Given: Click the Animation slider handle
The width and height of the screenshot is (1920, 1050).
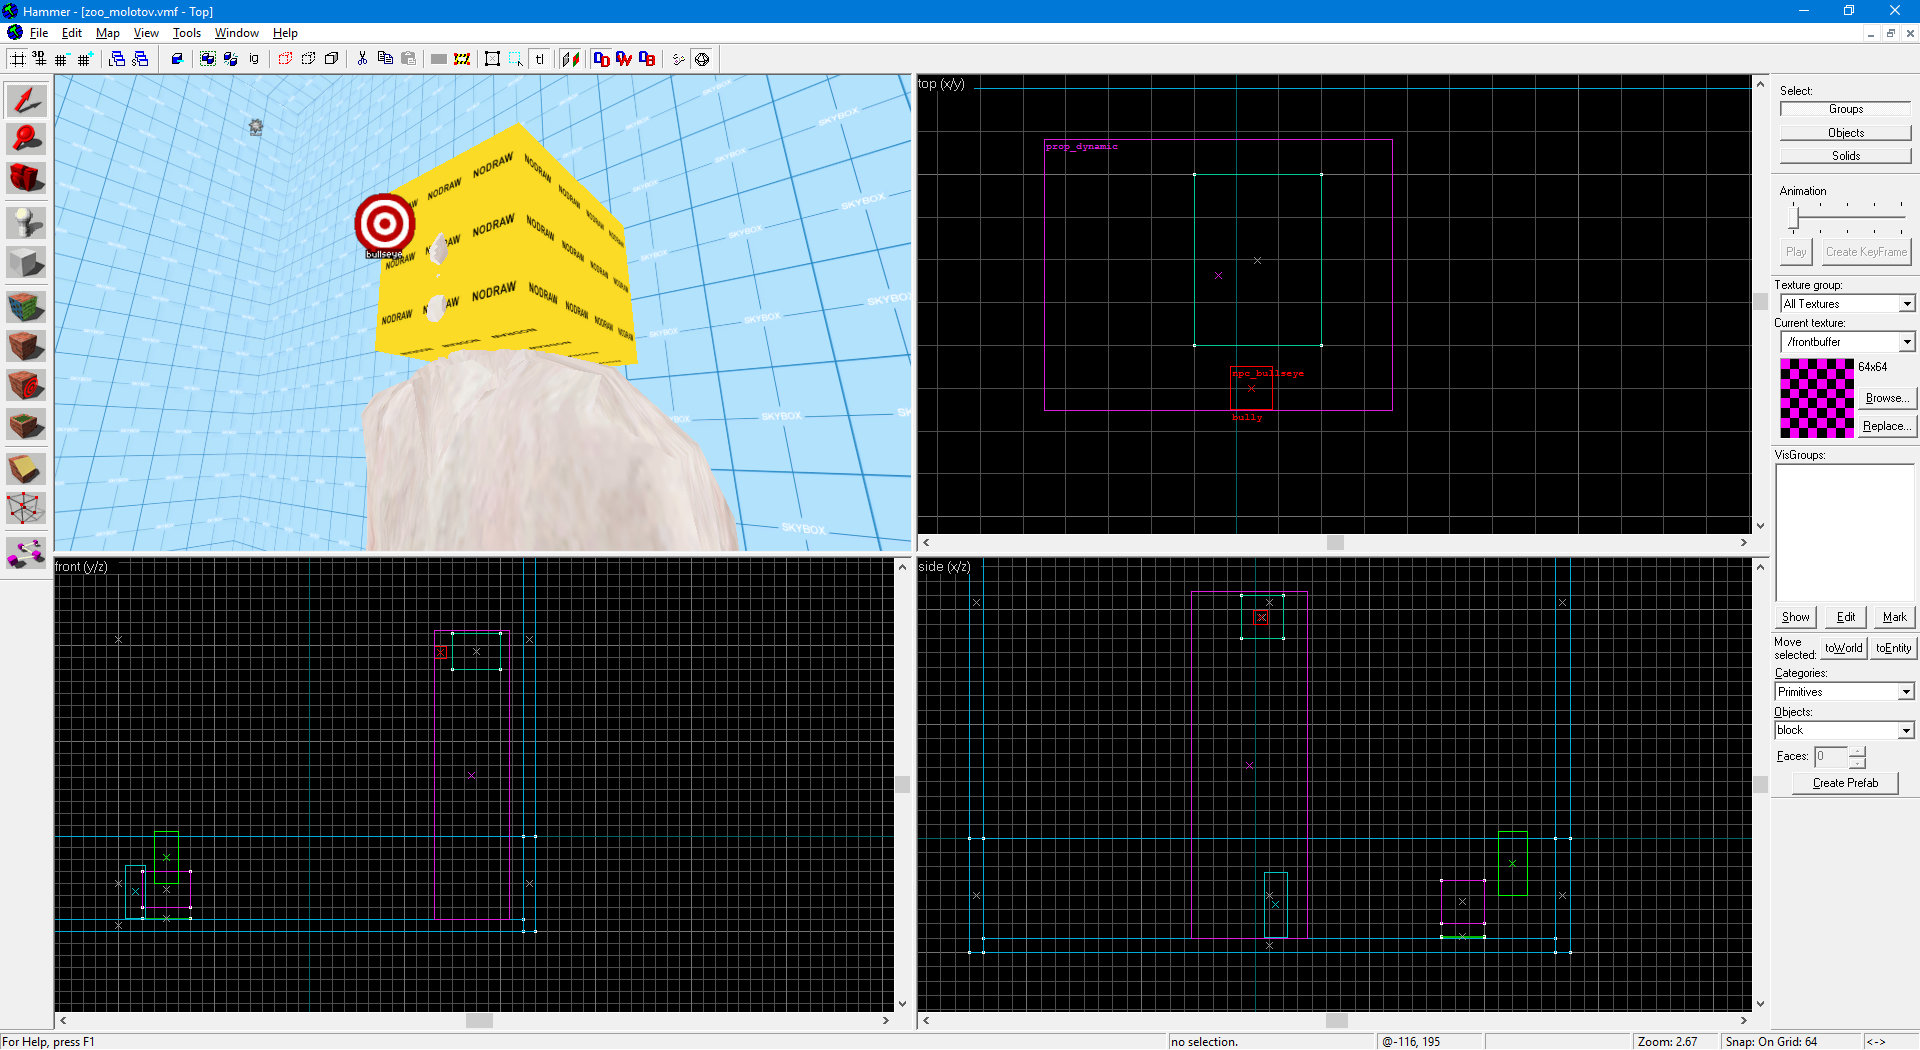Looking at the screenshot, I should pos(1794,218).
